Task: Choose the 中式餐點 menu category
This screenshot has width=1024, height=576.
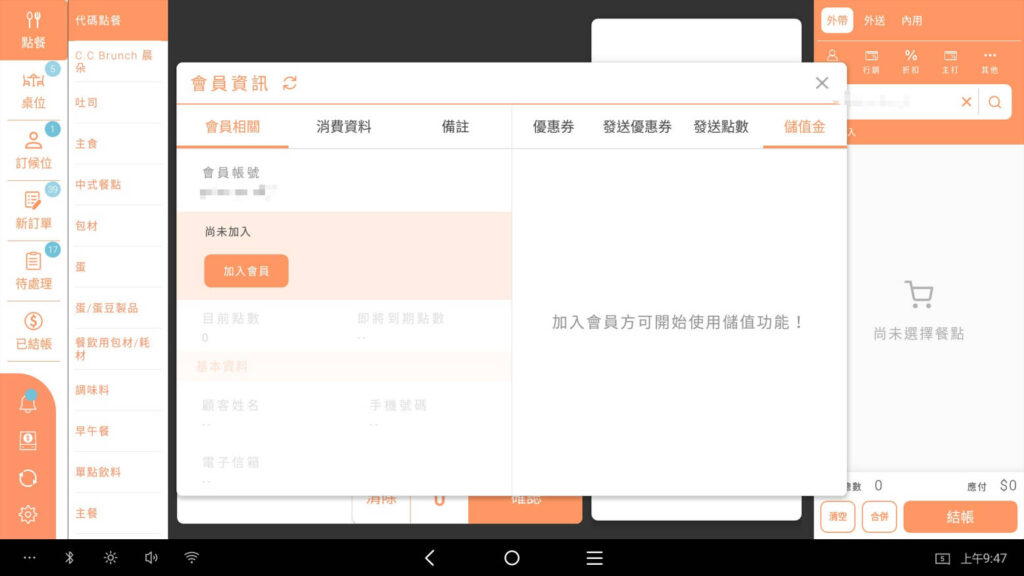Action: pyautogui.click(x=100, y=185)
